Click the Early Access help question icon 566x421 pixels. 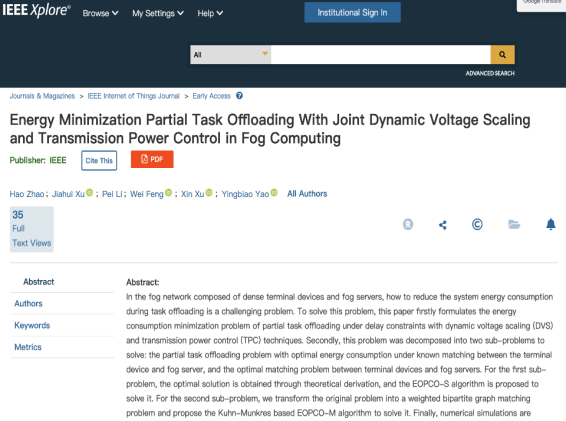pyautogui.click(x=239, y=96)
